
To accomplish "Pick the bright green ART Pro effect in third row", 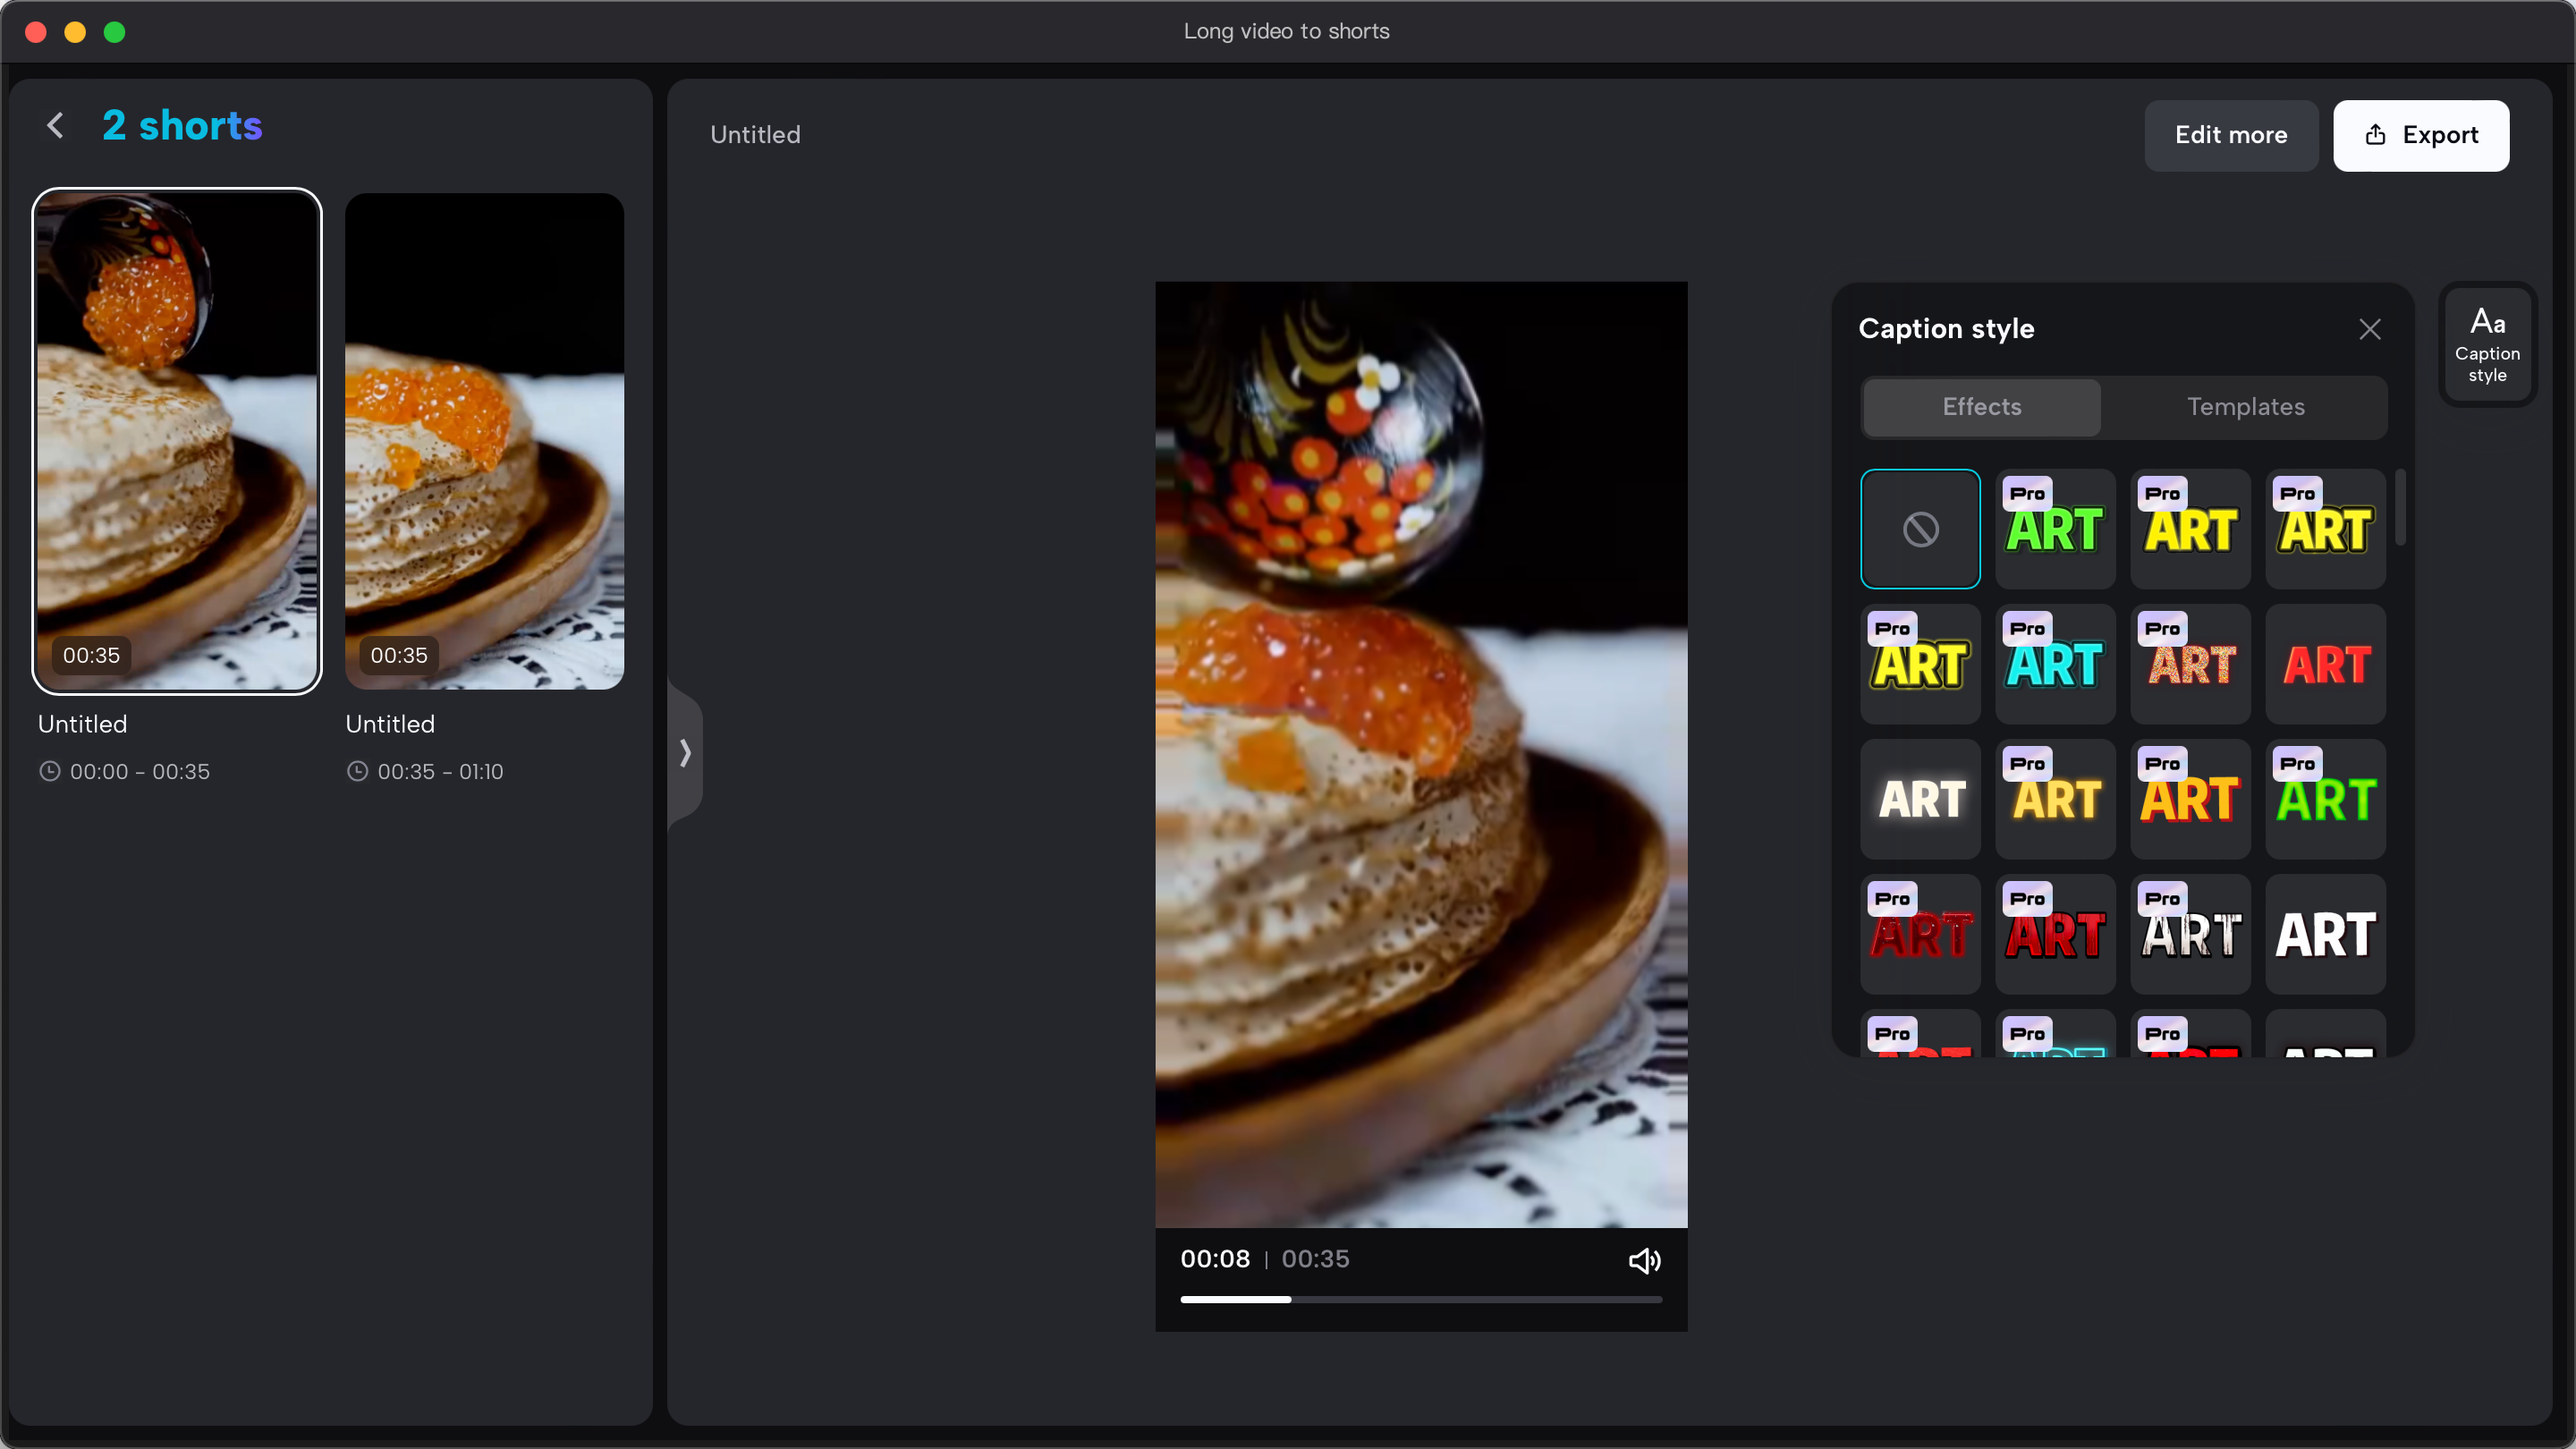I will 2325,799.
